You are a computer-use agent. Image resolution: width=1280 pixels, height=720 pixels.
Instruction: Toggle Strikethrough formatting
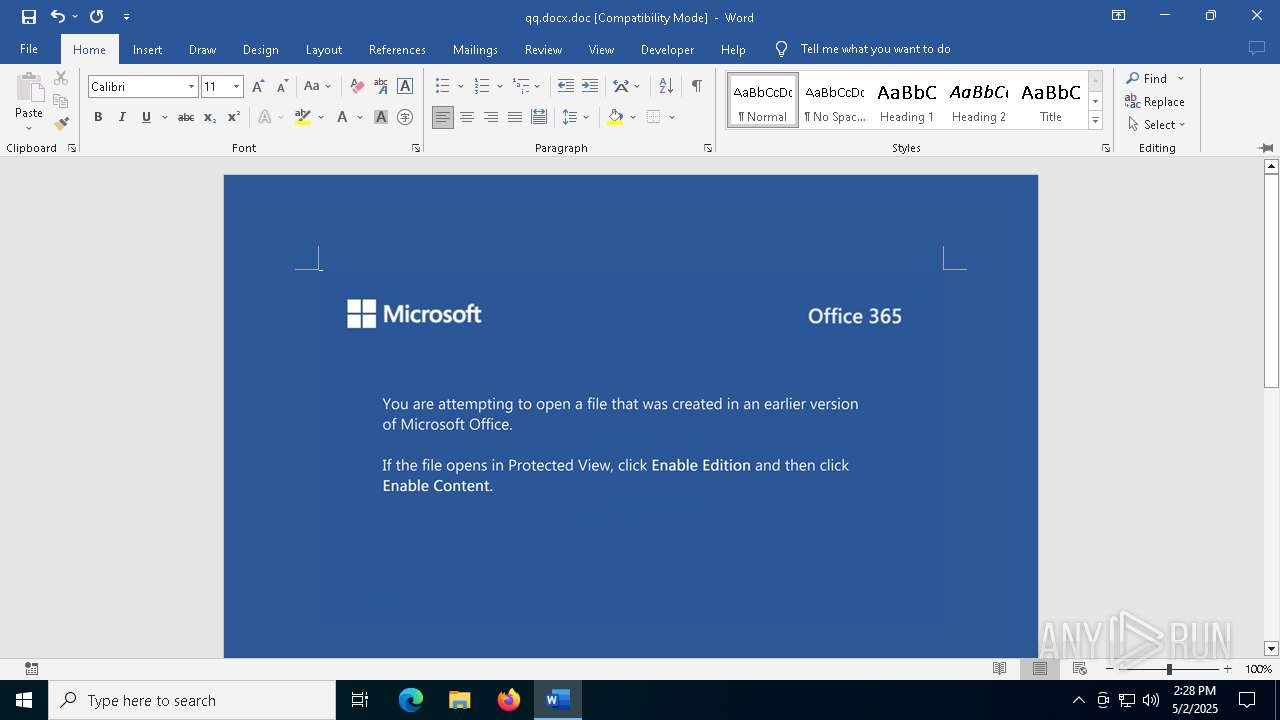point(186,117)
